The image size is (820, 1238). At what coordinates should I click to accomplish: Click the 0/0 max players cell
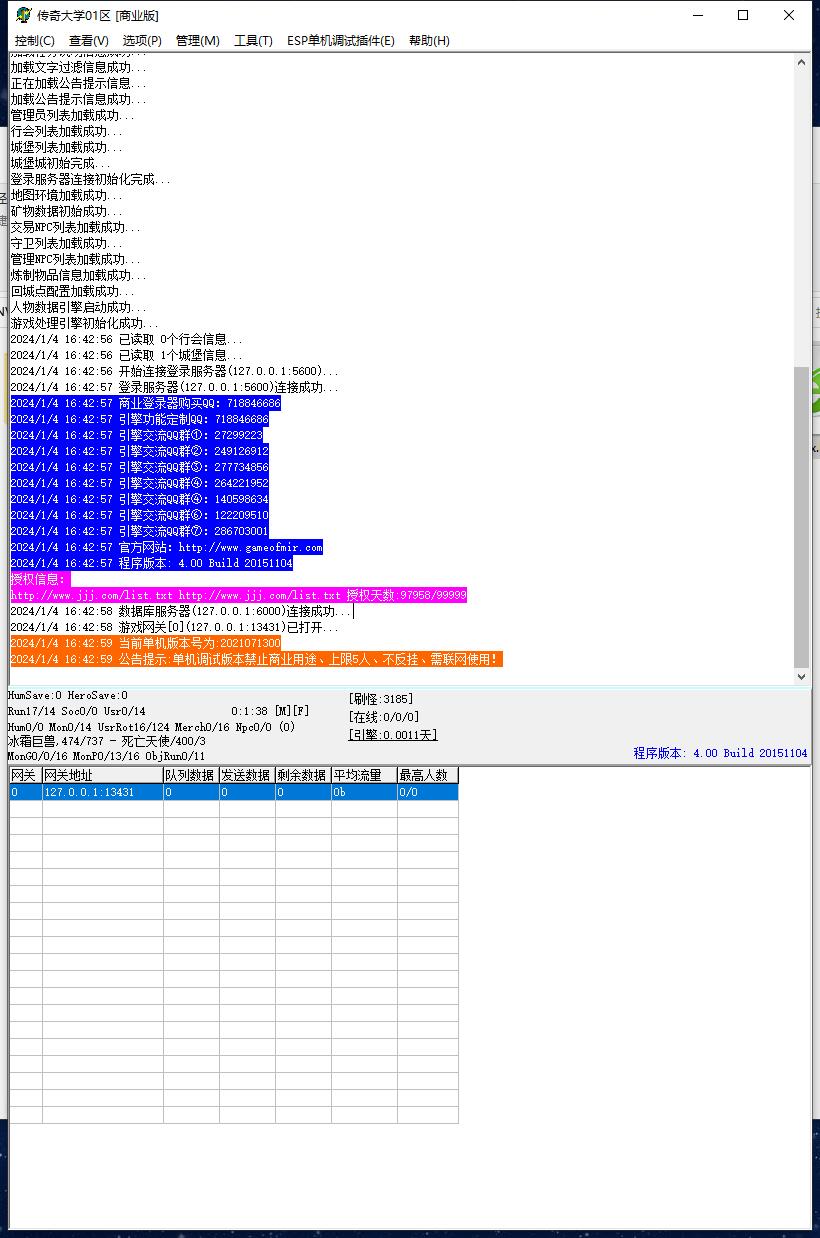click(428, 792)
